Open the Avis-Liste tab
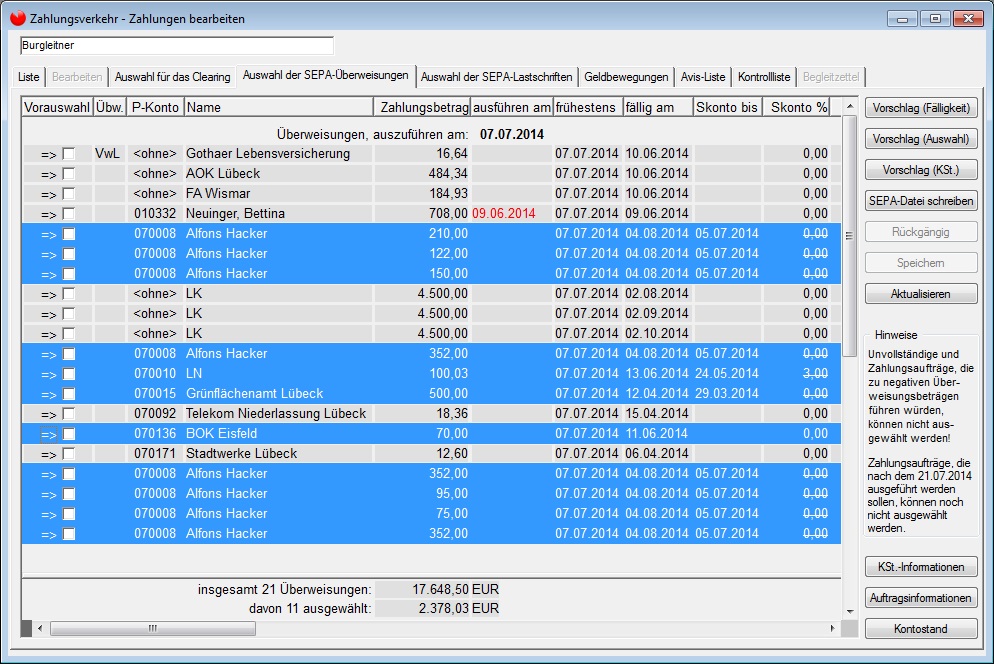Image resolution: width=994 pixels, height=664 pixels. click(x=703, y=77)
